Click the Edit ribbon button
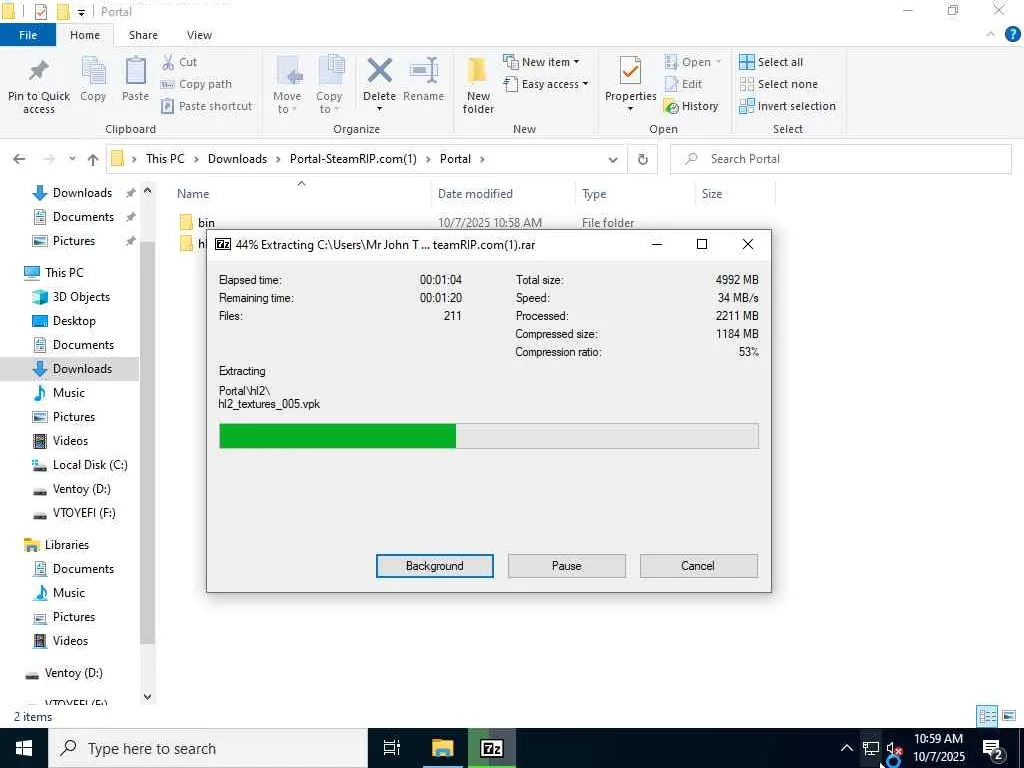The height and width of the screenshot is (768, 1024). tap(683, 84)
